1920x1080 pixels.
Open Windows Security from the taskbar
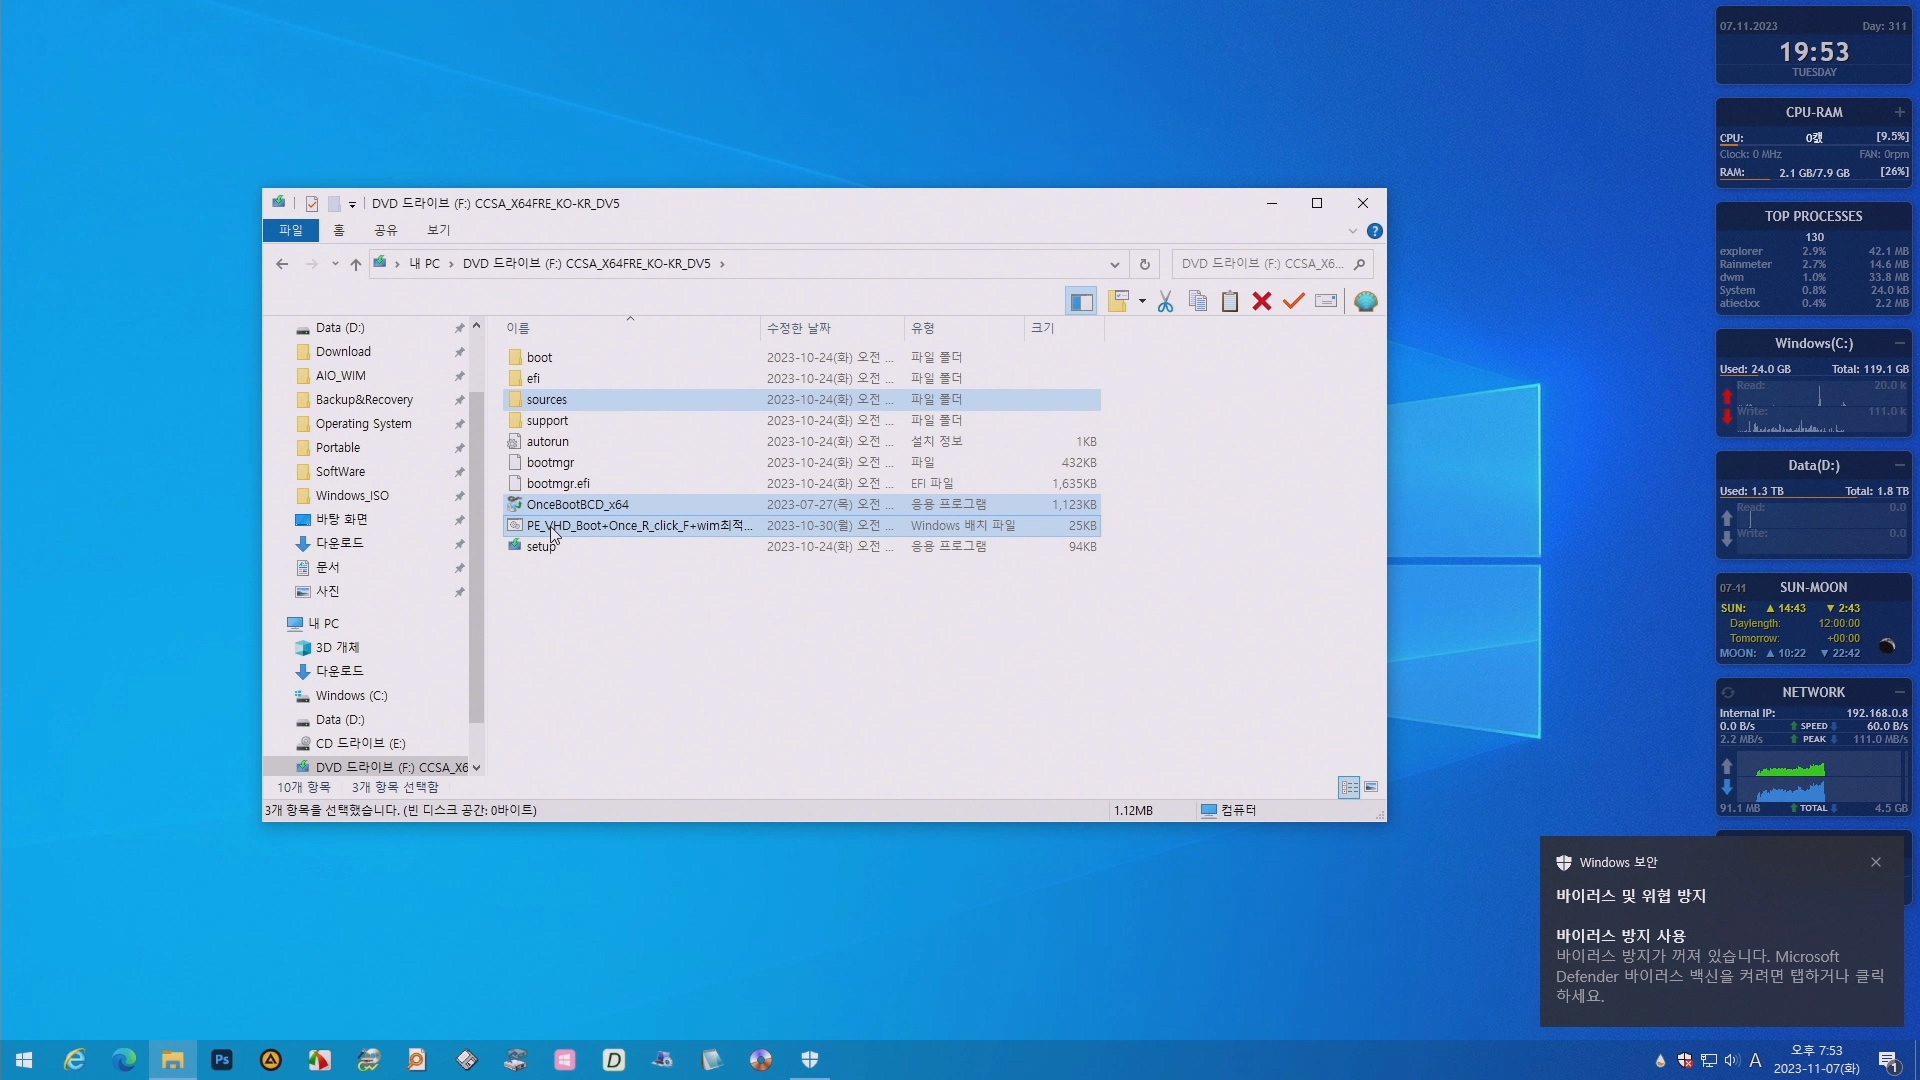pos(810,1060)
